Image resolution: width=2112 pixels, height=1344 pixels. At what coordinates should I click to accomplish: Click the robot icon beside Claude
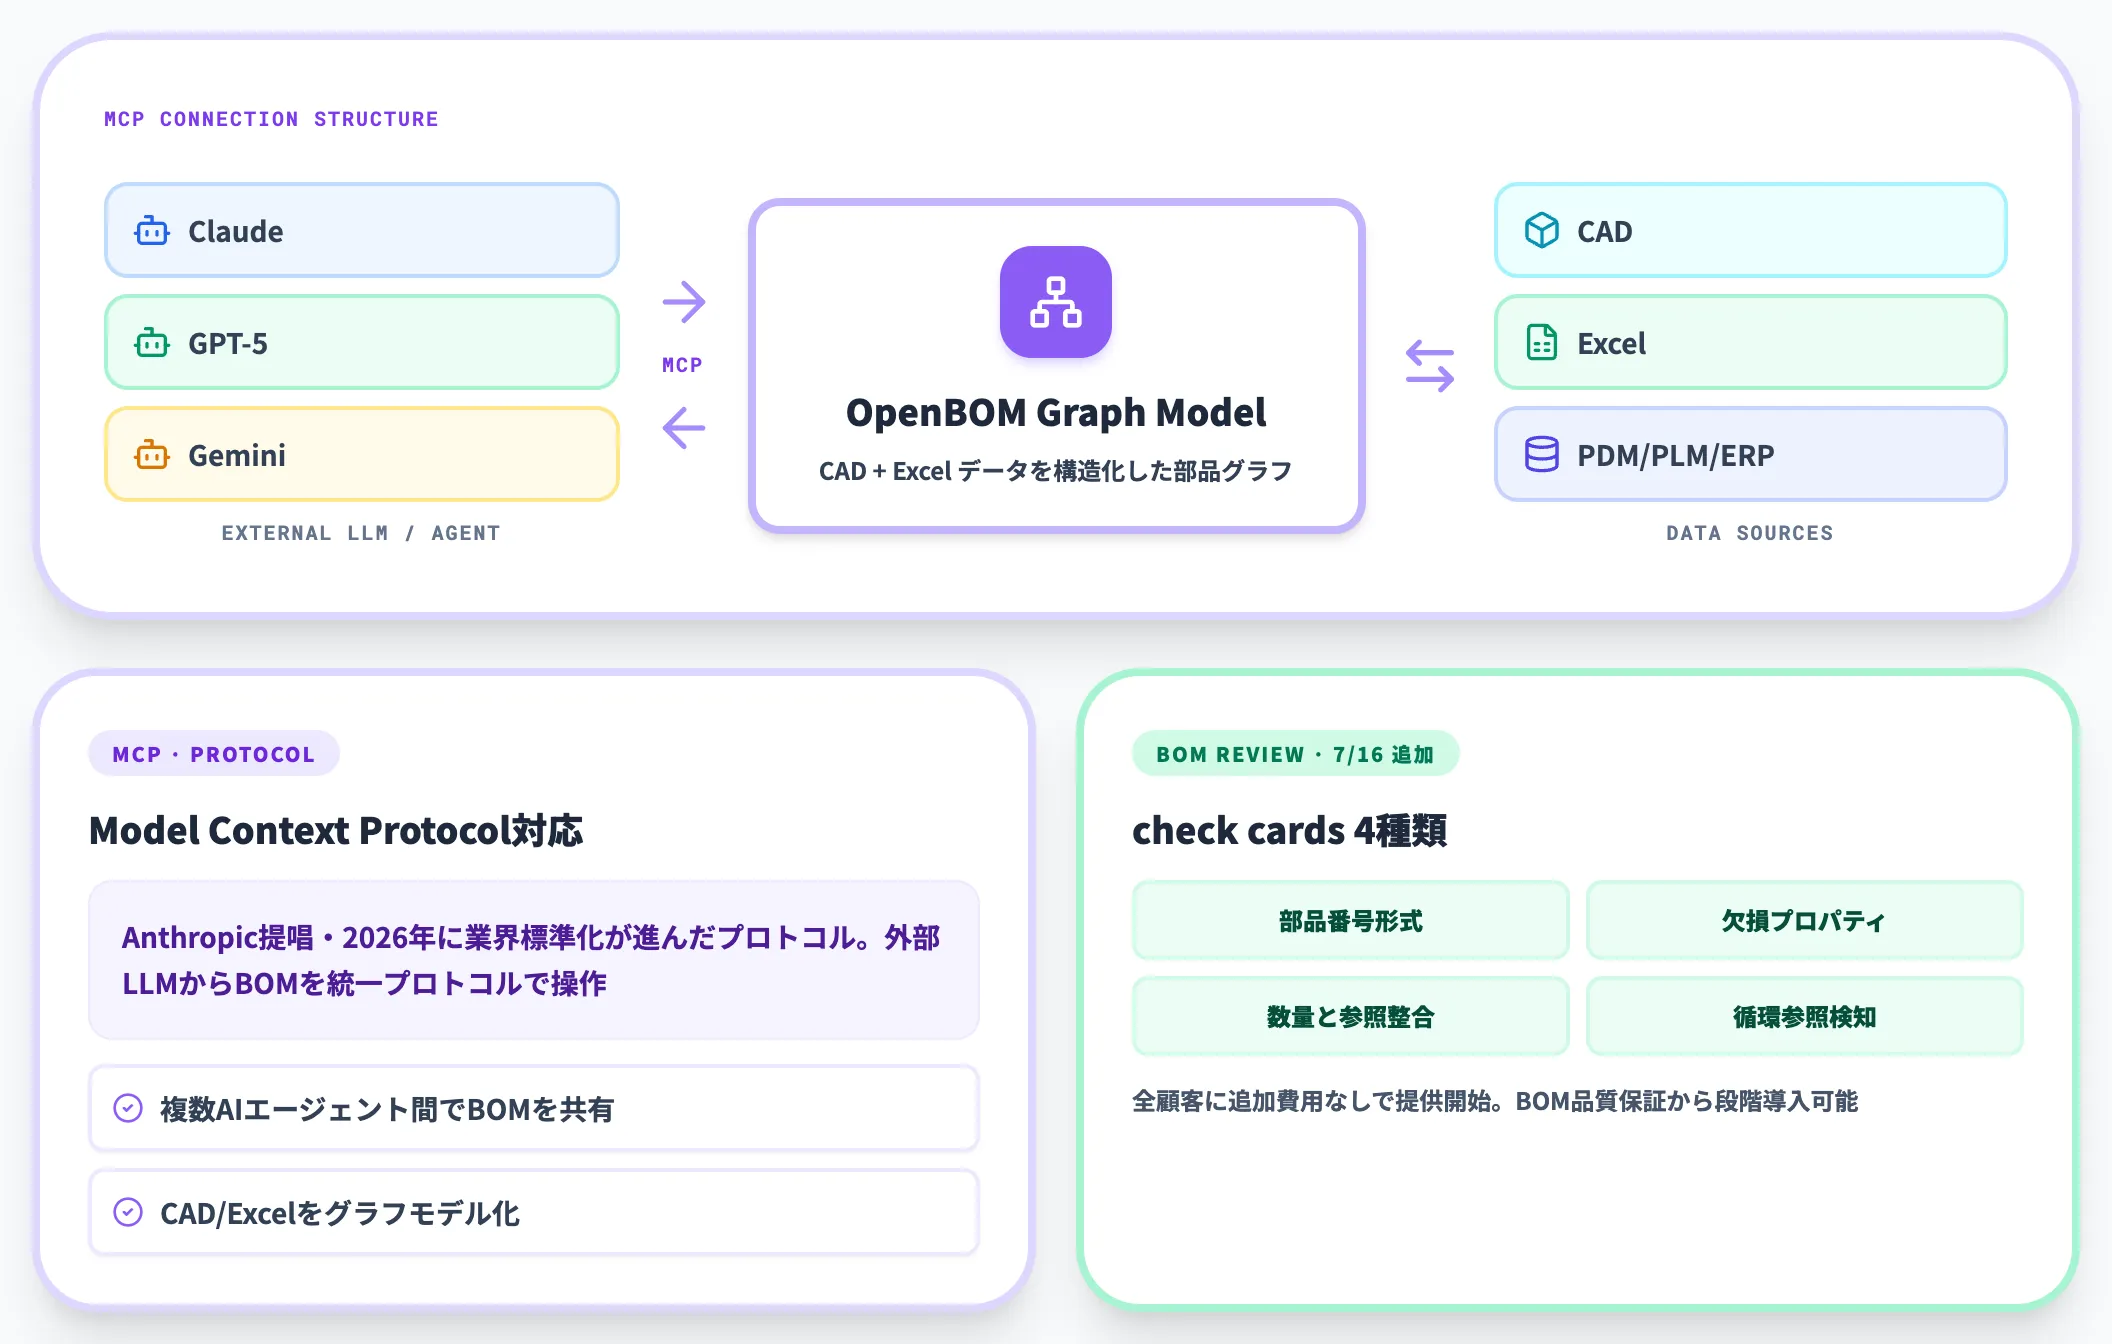point(152,231)
